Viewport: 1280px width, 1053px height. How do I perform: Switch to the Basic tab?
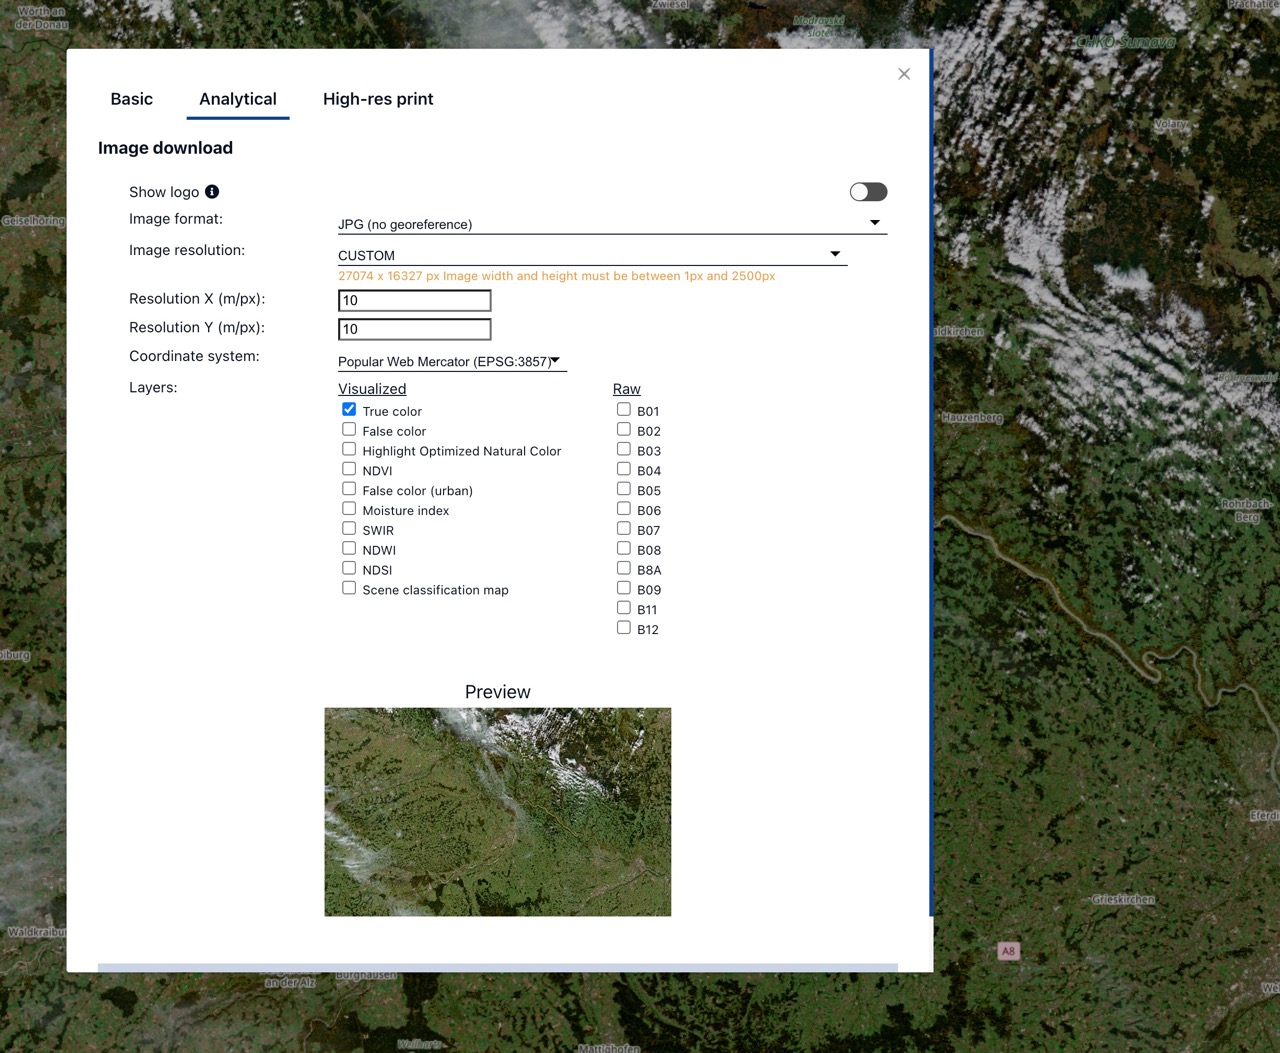(132, 99)
